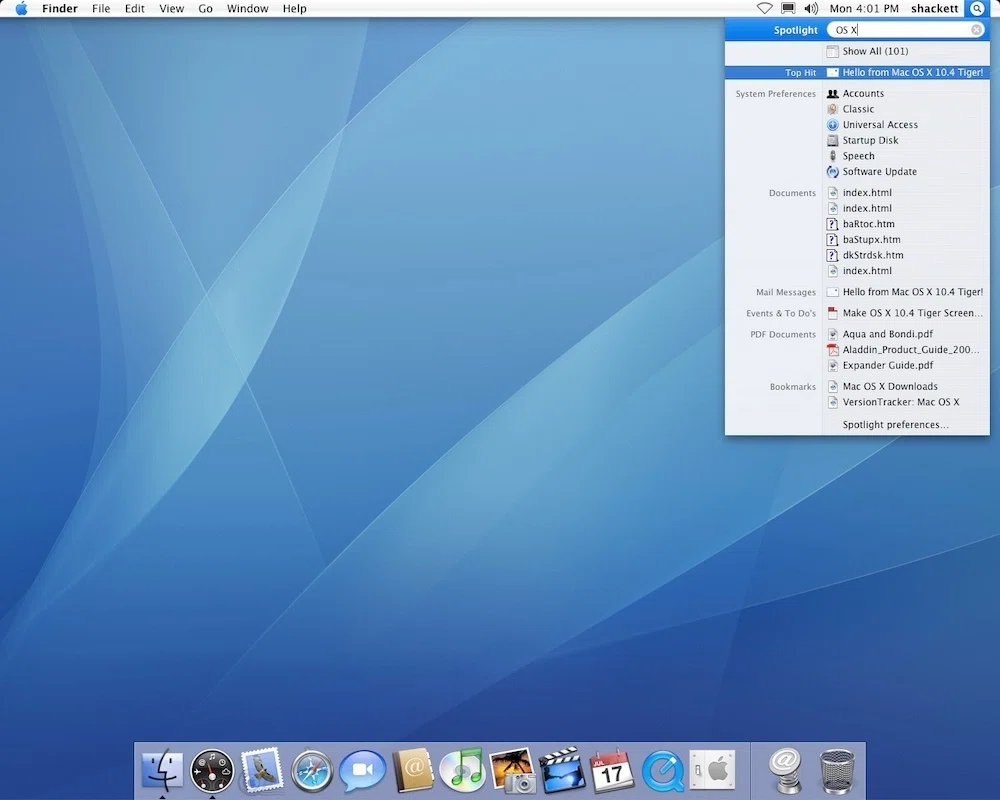Open Mail stamp icon in Dock
The height and width of the screenshot is (800, 1000).
click(x=262, y=770)
